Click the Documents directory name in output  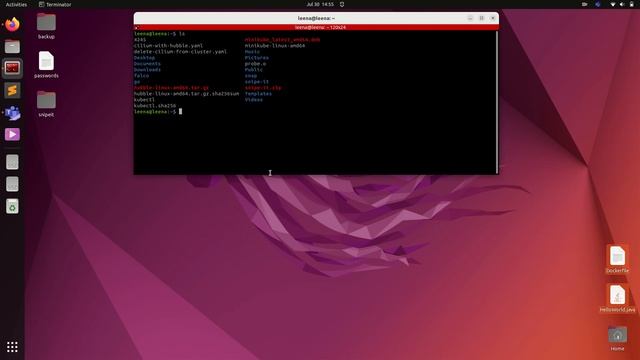[147, 64]
